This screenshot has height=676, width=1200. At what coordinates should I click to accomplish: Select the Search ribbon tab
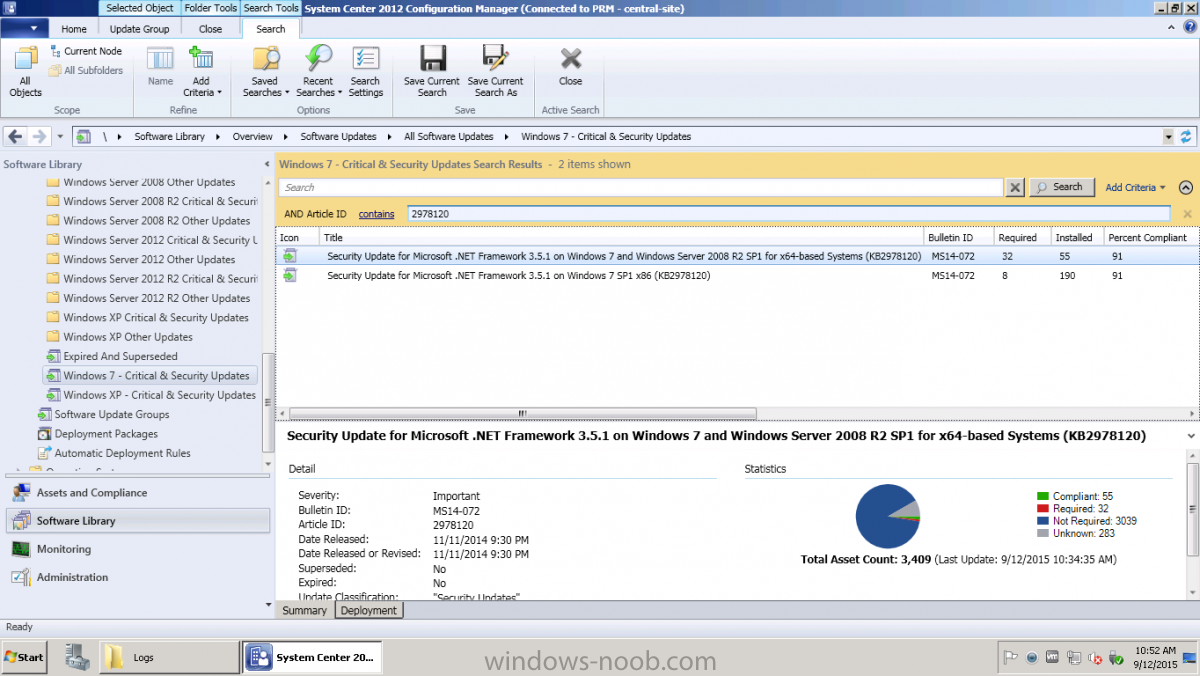pyautogui.click(x=271, y=29)
